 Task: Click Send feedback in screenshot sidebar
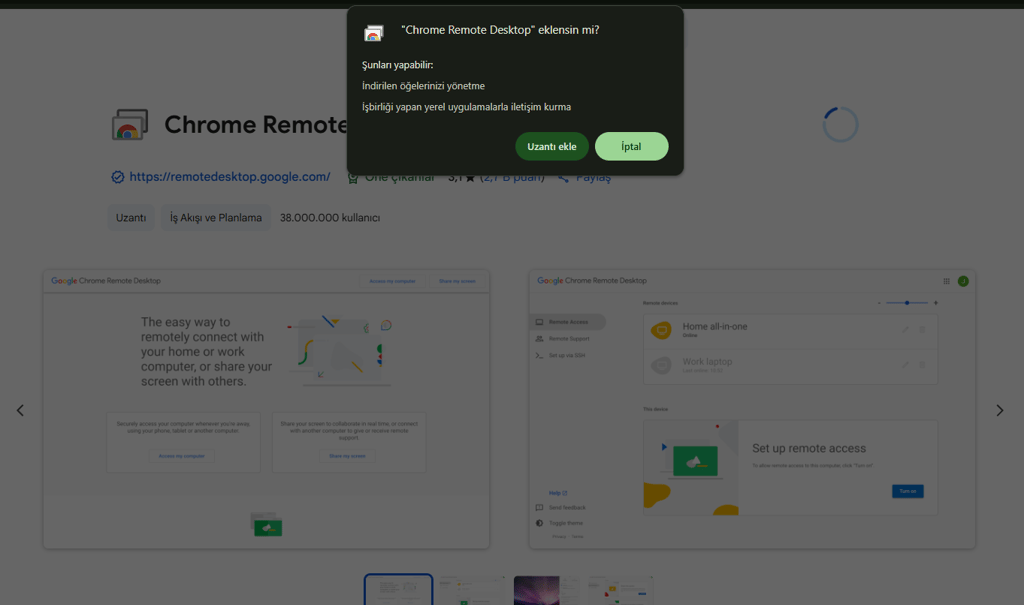tap(561, 508)
